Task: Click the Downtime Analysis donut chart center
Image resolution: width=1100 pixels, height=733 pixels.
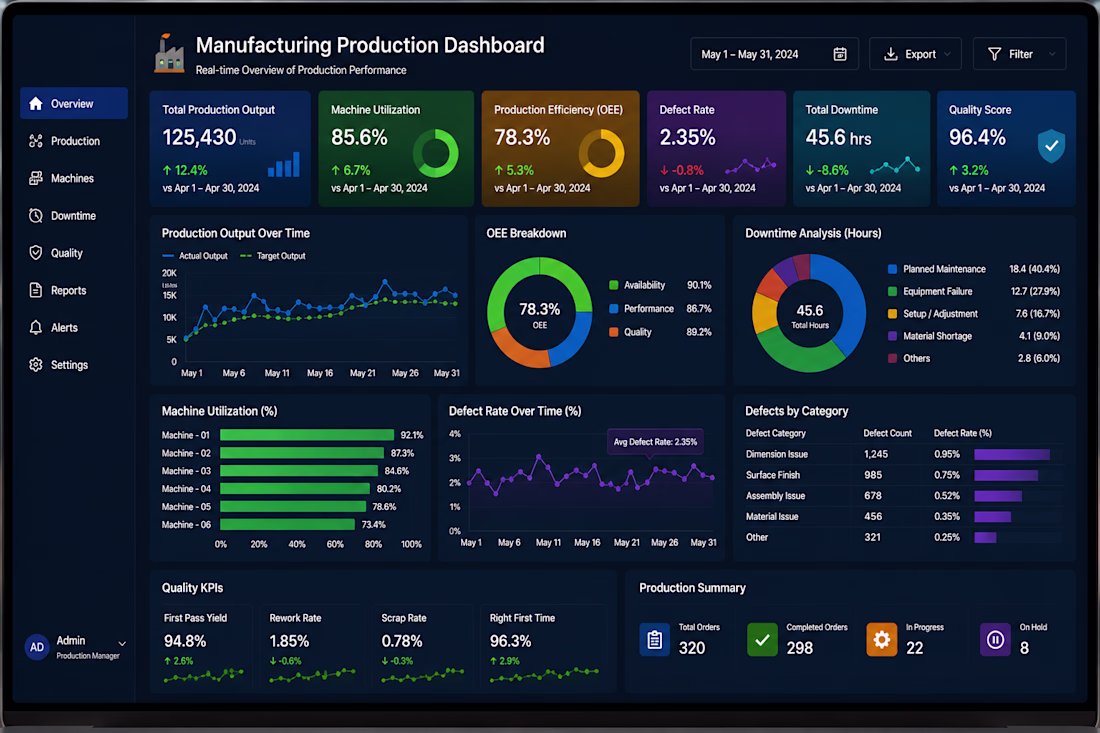Action: tap(810, 314)
